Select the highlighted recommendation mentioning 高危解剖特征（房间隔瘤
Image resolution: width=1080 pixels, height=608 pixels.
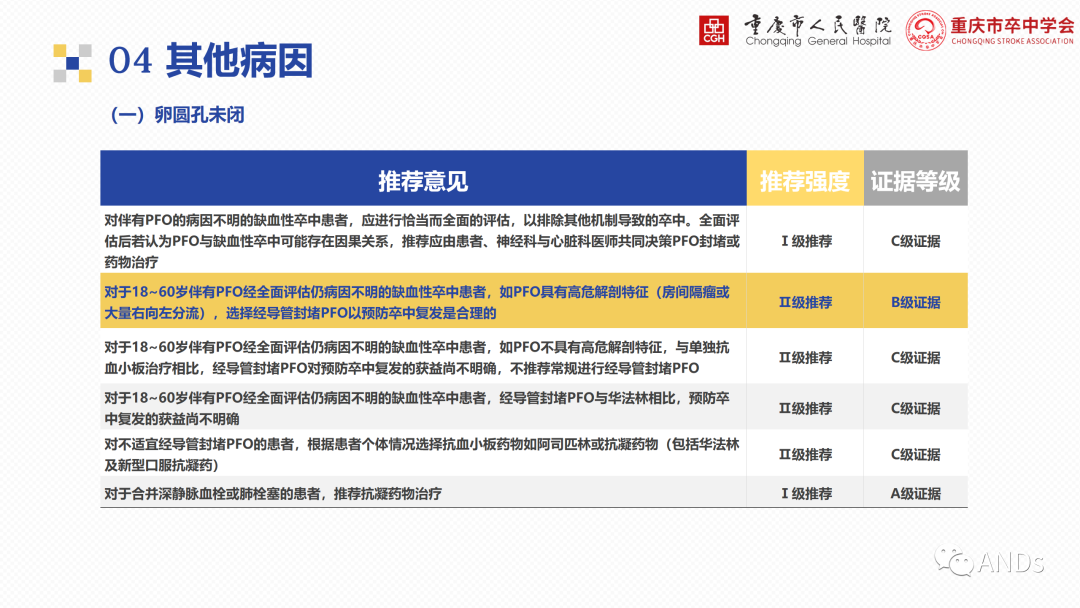pos(417,302)
